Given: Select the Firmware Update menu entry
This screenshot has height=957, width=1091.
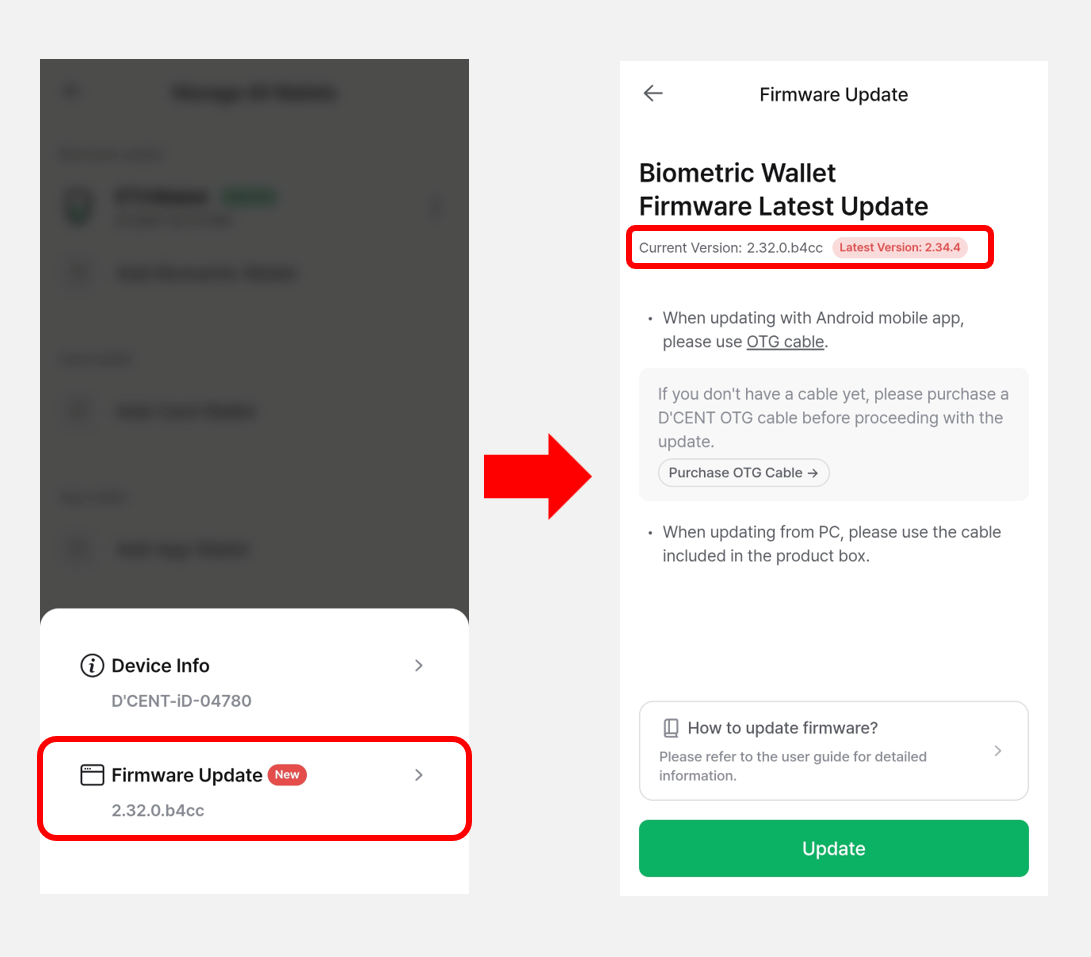Looking at the screenshot, I should click(x=254, y=789).
